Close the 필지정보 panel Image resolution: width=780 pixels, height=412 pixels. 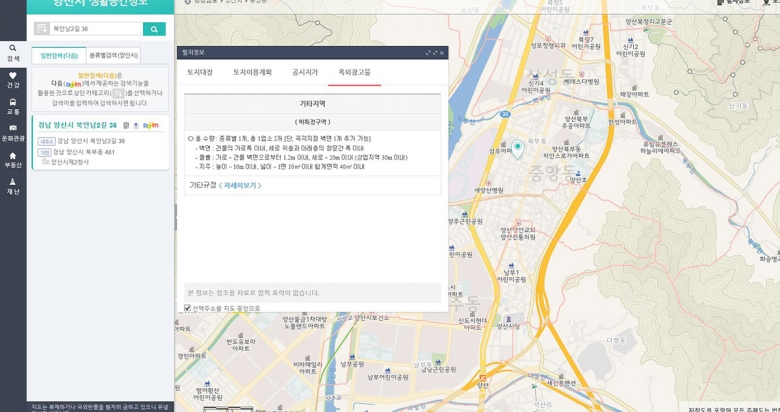click(x=442, y=53)
